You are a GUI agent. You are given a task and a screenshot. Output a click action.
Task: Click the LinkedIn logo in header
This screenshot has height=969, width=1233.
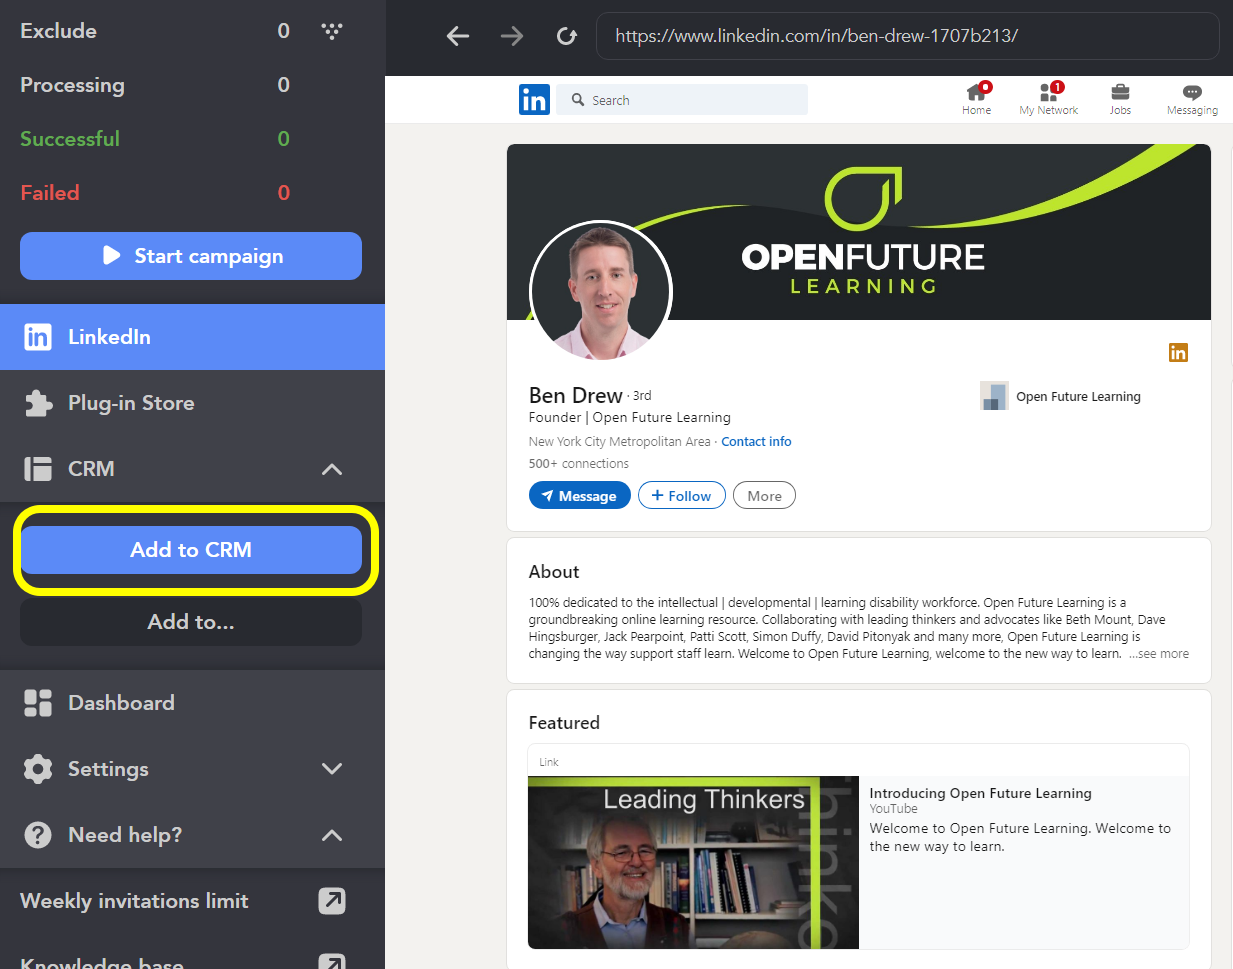coord(535,99)
